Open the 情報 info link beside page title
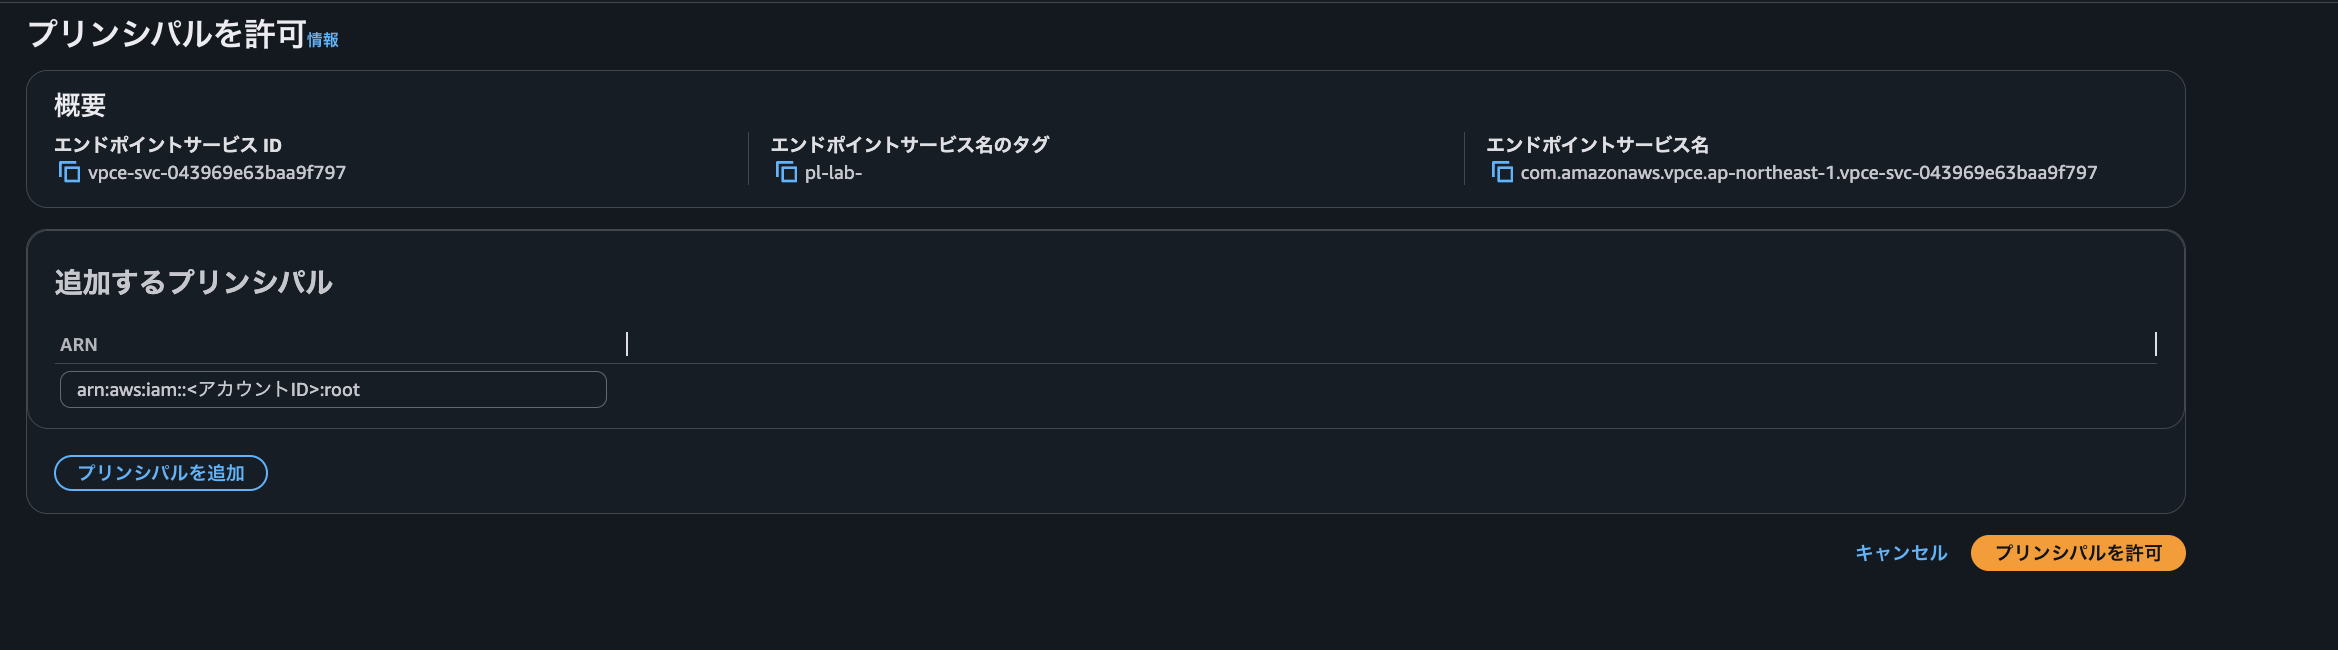 pos(323,42)
